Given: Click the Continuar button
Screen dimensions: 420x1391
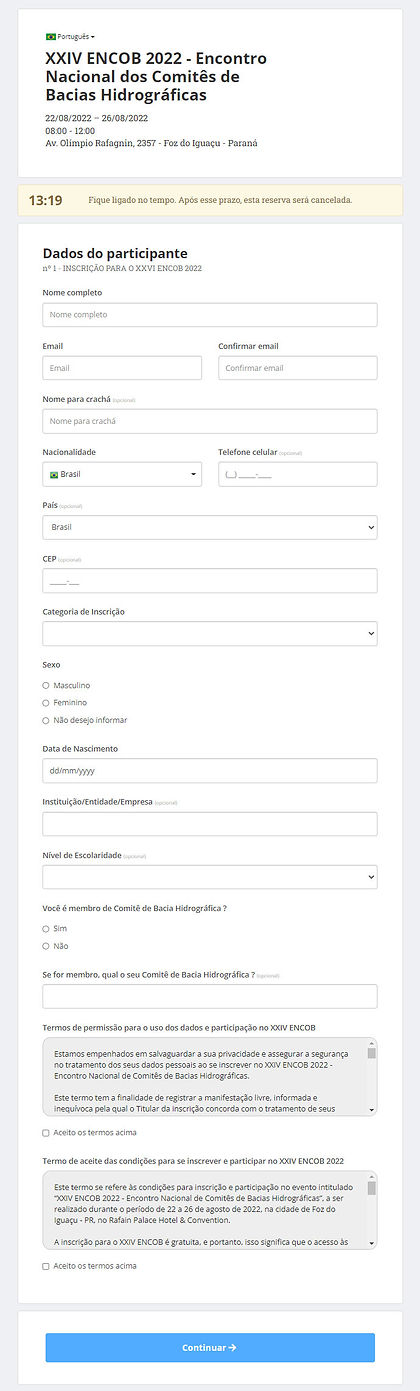Looking at the screenshot, I should coord(210,1347).
